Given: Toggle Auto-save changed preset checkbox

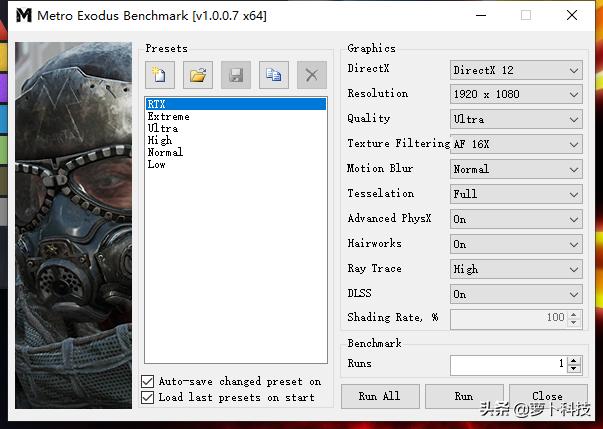Looking at the screenshot, I should point(147,382).
